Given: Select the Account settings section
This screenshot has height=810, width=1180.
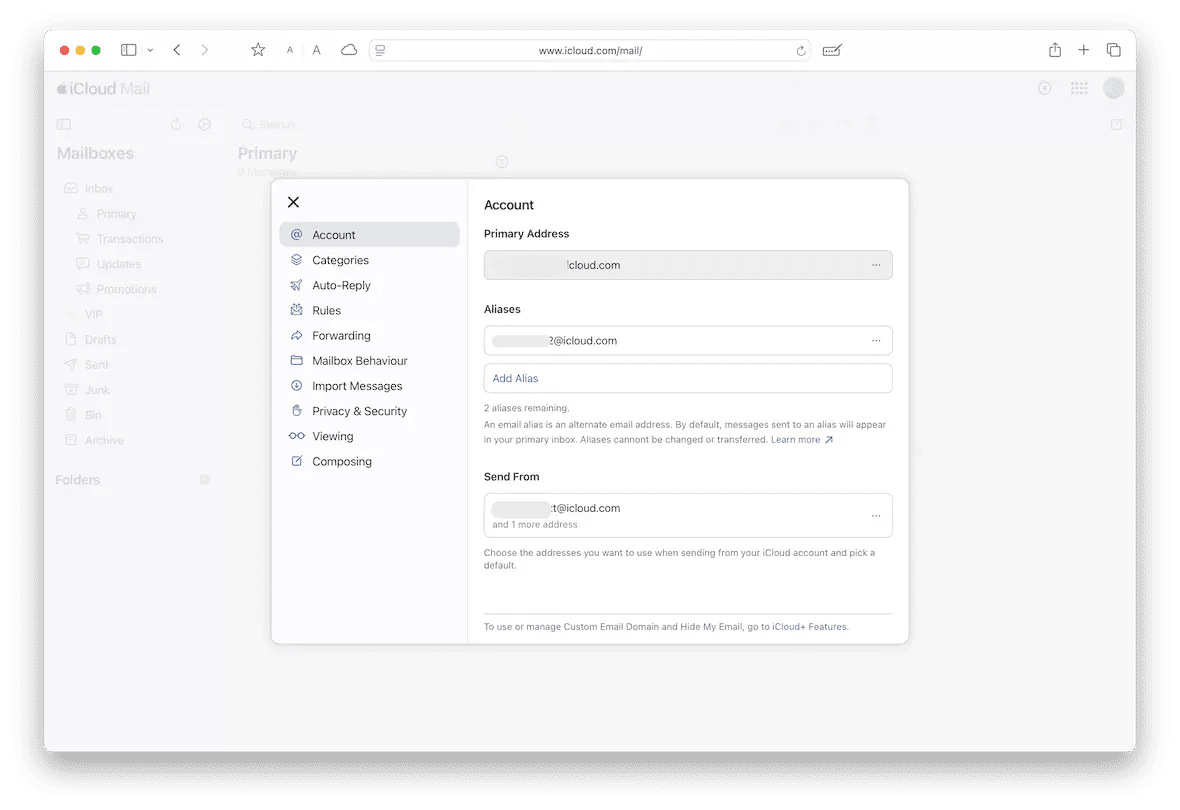Looking at the screenshot, I should (x=370, y=235).
